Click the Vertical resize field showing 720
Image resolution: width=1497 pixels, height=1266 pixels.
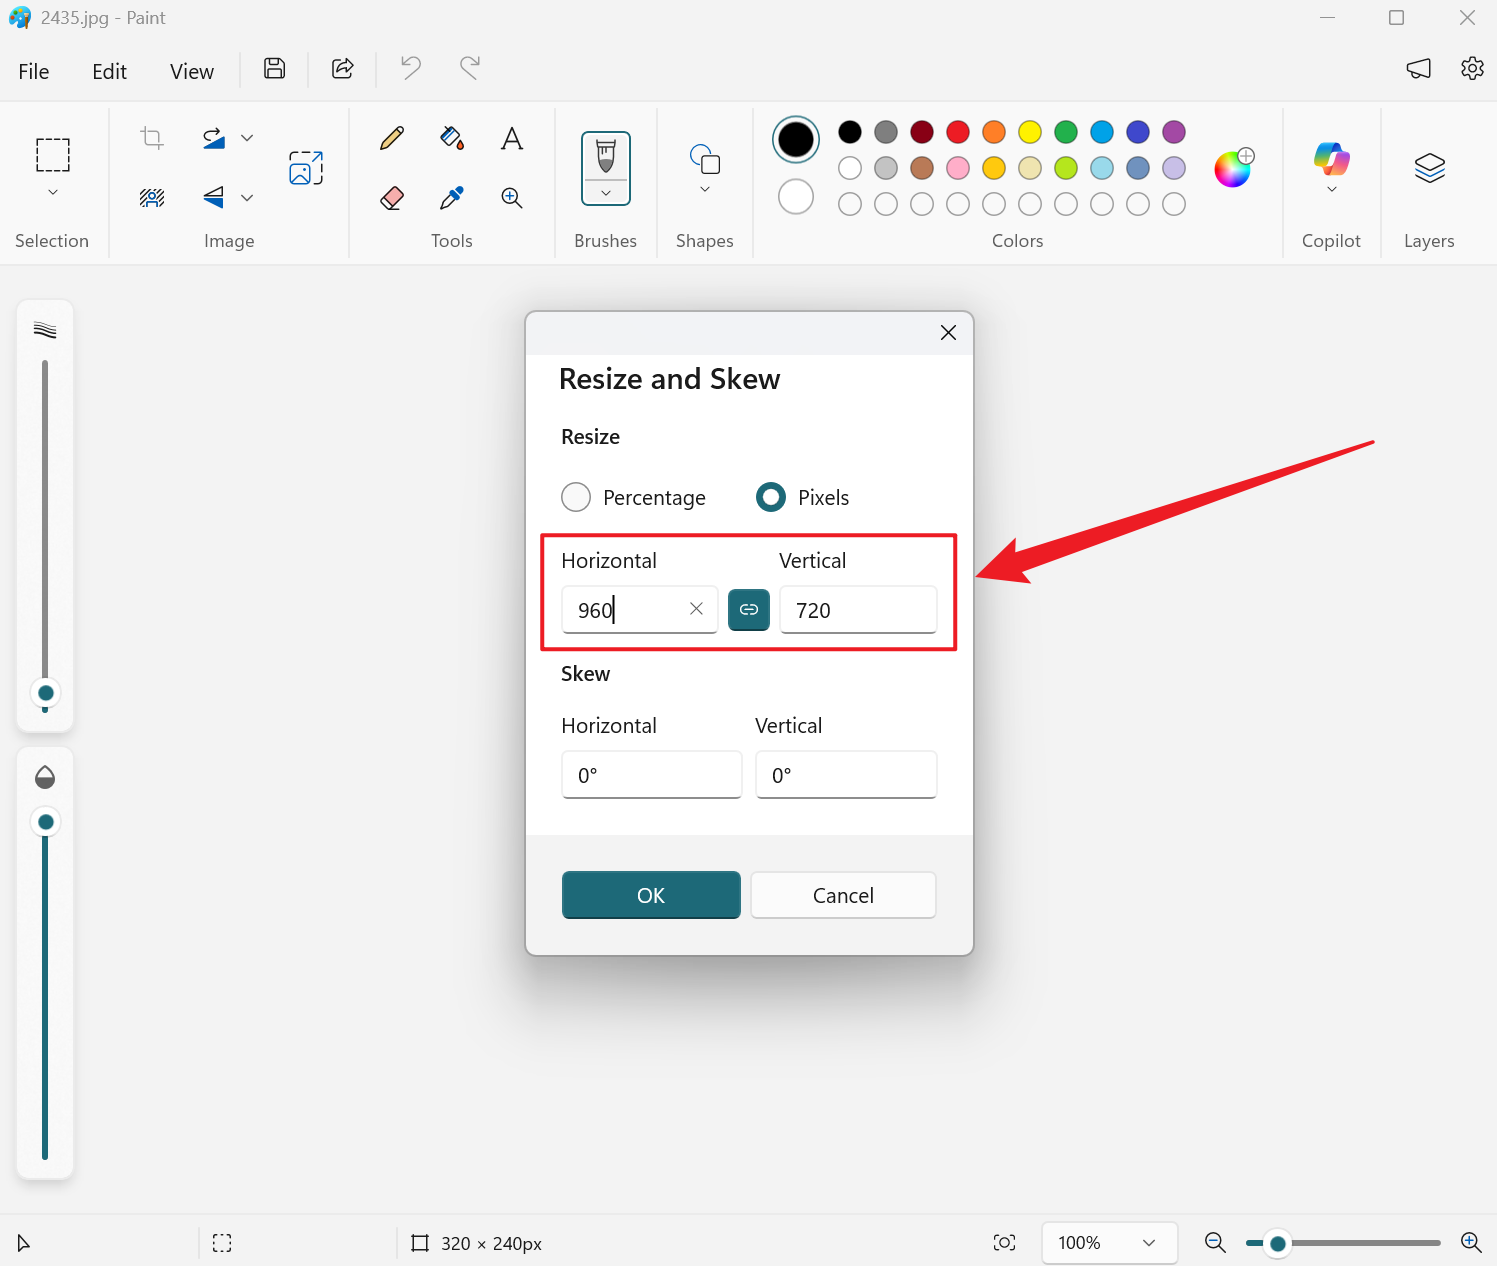click(x=858, y=610)
